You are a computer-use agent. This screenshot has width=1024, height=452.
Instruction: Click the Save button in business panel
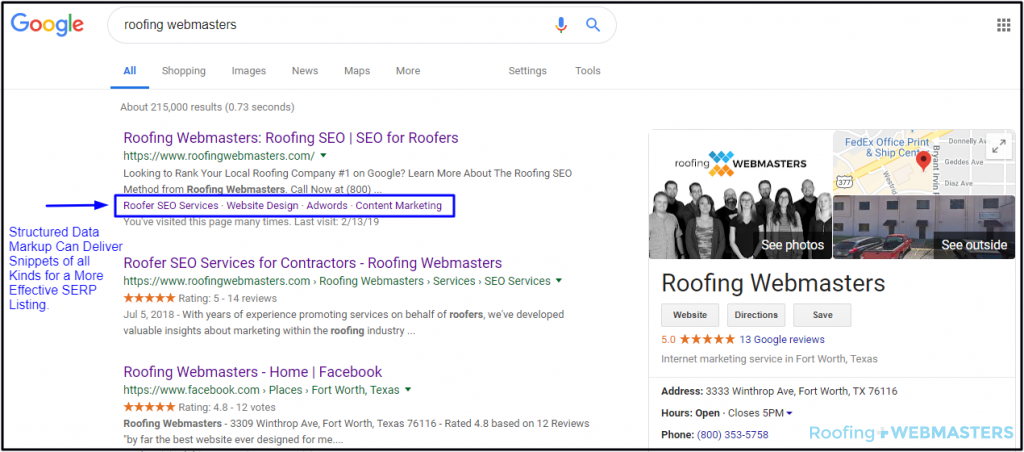(x=822, y=315)
